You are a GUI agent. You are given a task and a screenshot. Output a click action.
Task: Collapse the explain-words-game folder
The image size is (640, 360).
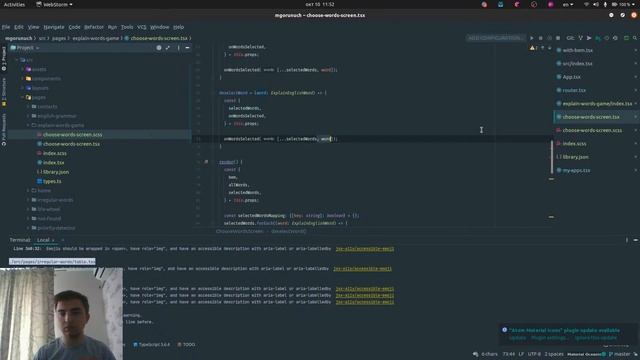click(29, 125)
